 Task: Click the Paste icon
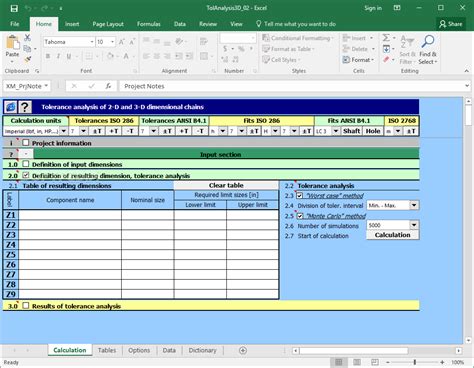(12, 43)
